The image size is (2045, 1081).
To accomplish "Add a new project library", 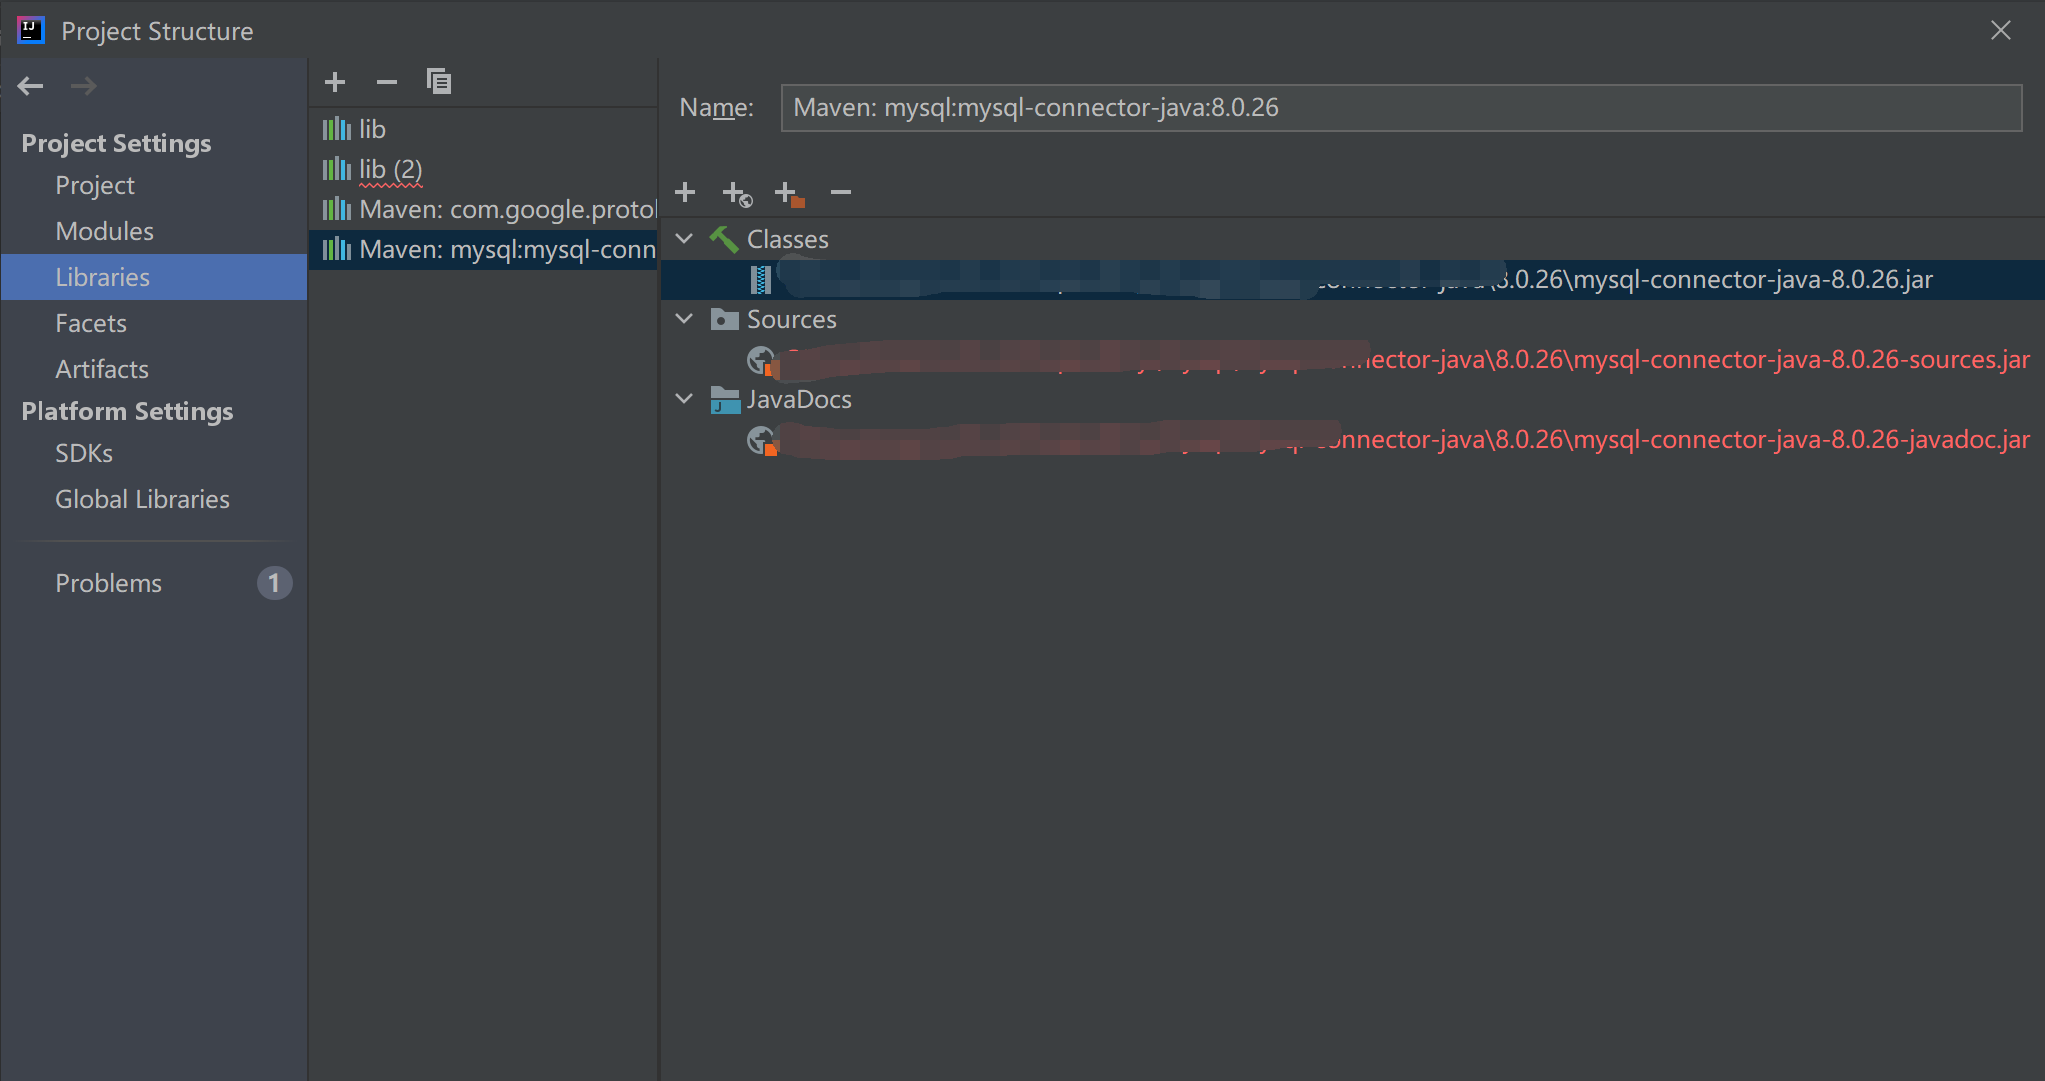I will click(x=335, y=82).
